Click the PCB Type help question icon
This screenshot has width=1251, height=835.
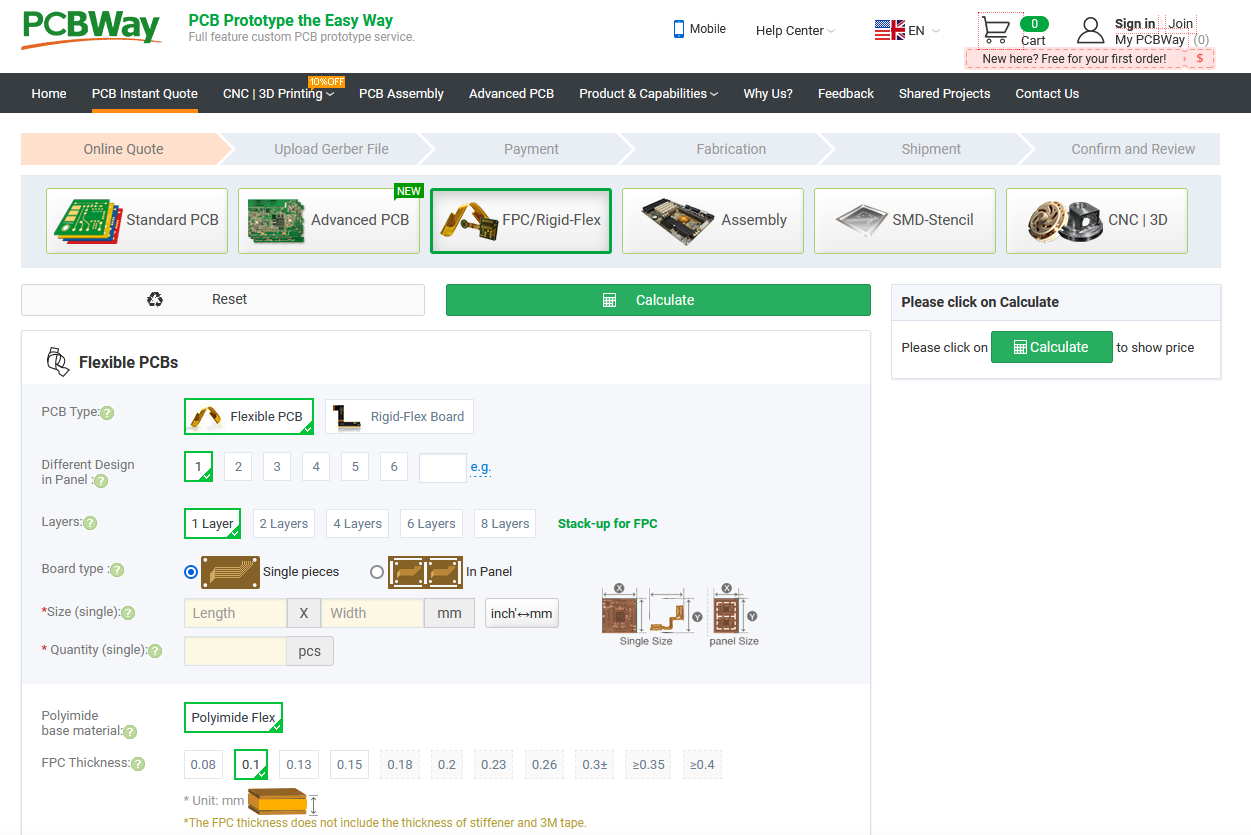(107, 413)
